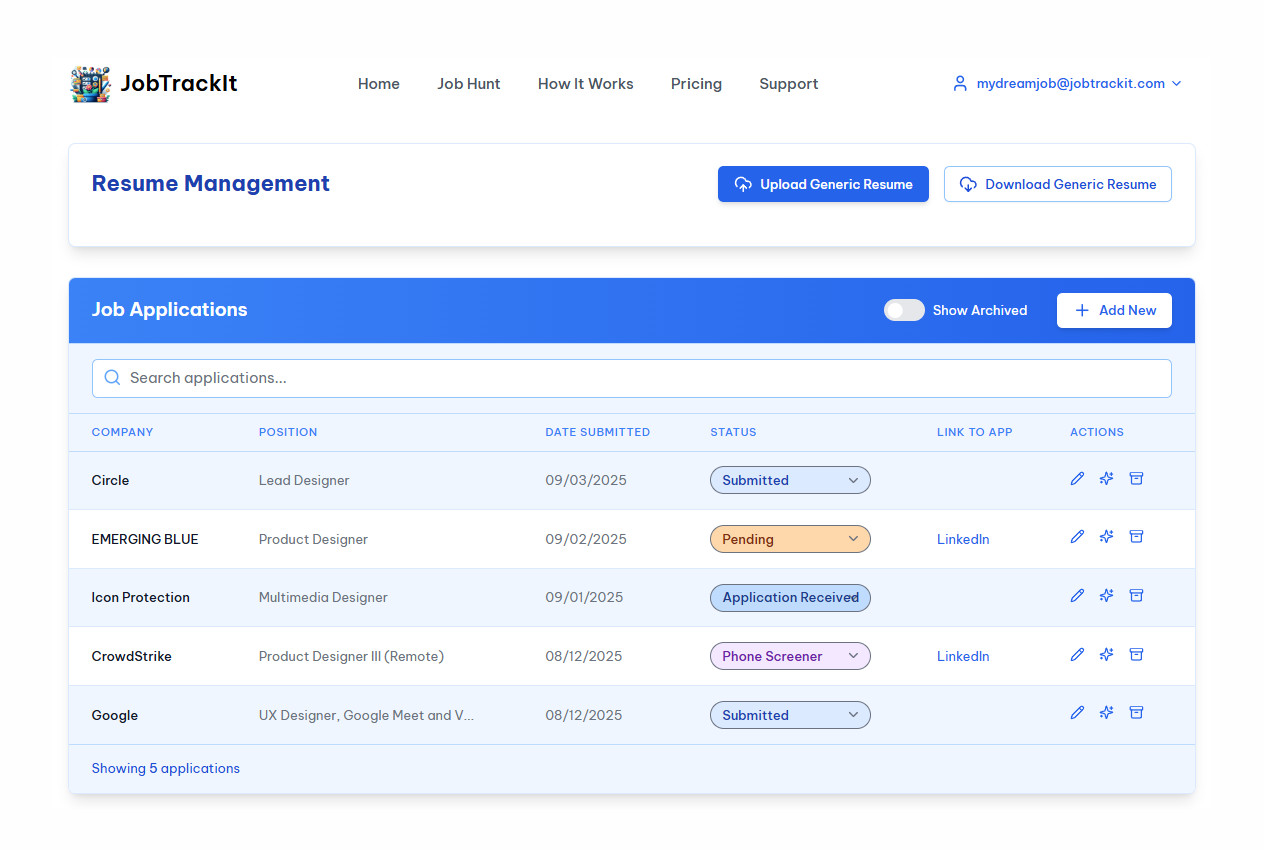Select the CrowdStrike company name

click(132, 656)
